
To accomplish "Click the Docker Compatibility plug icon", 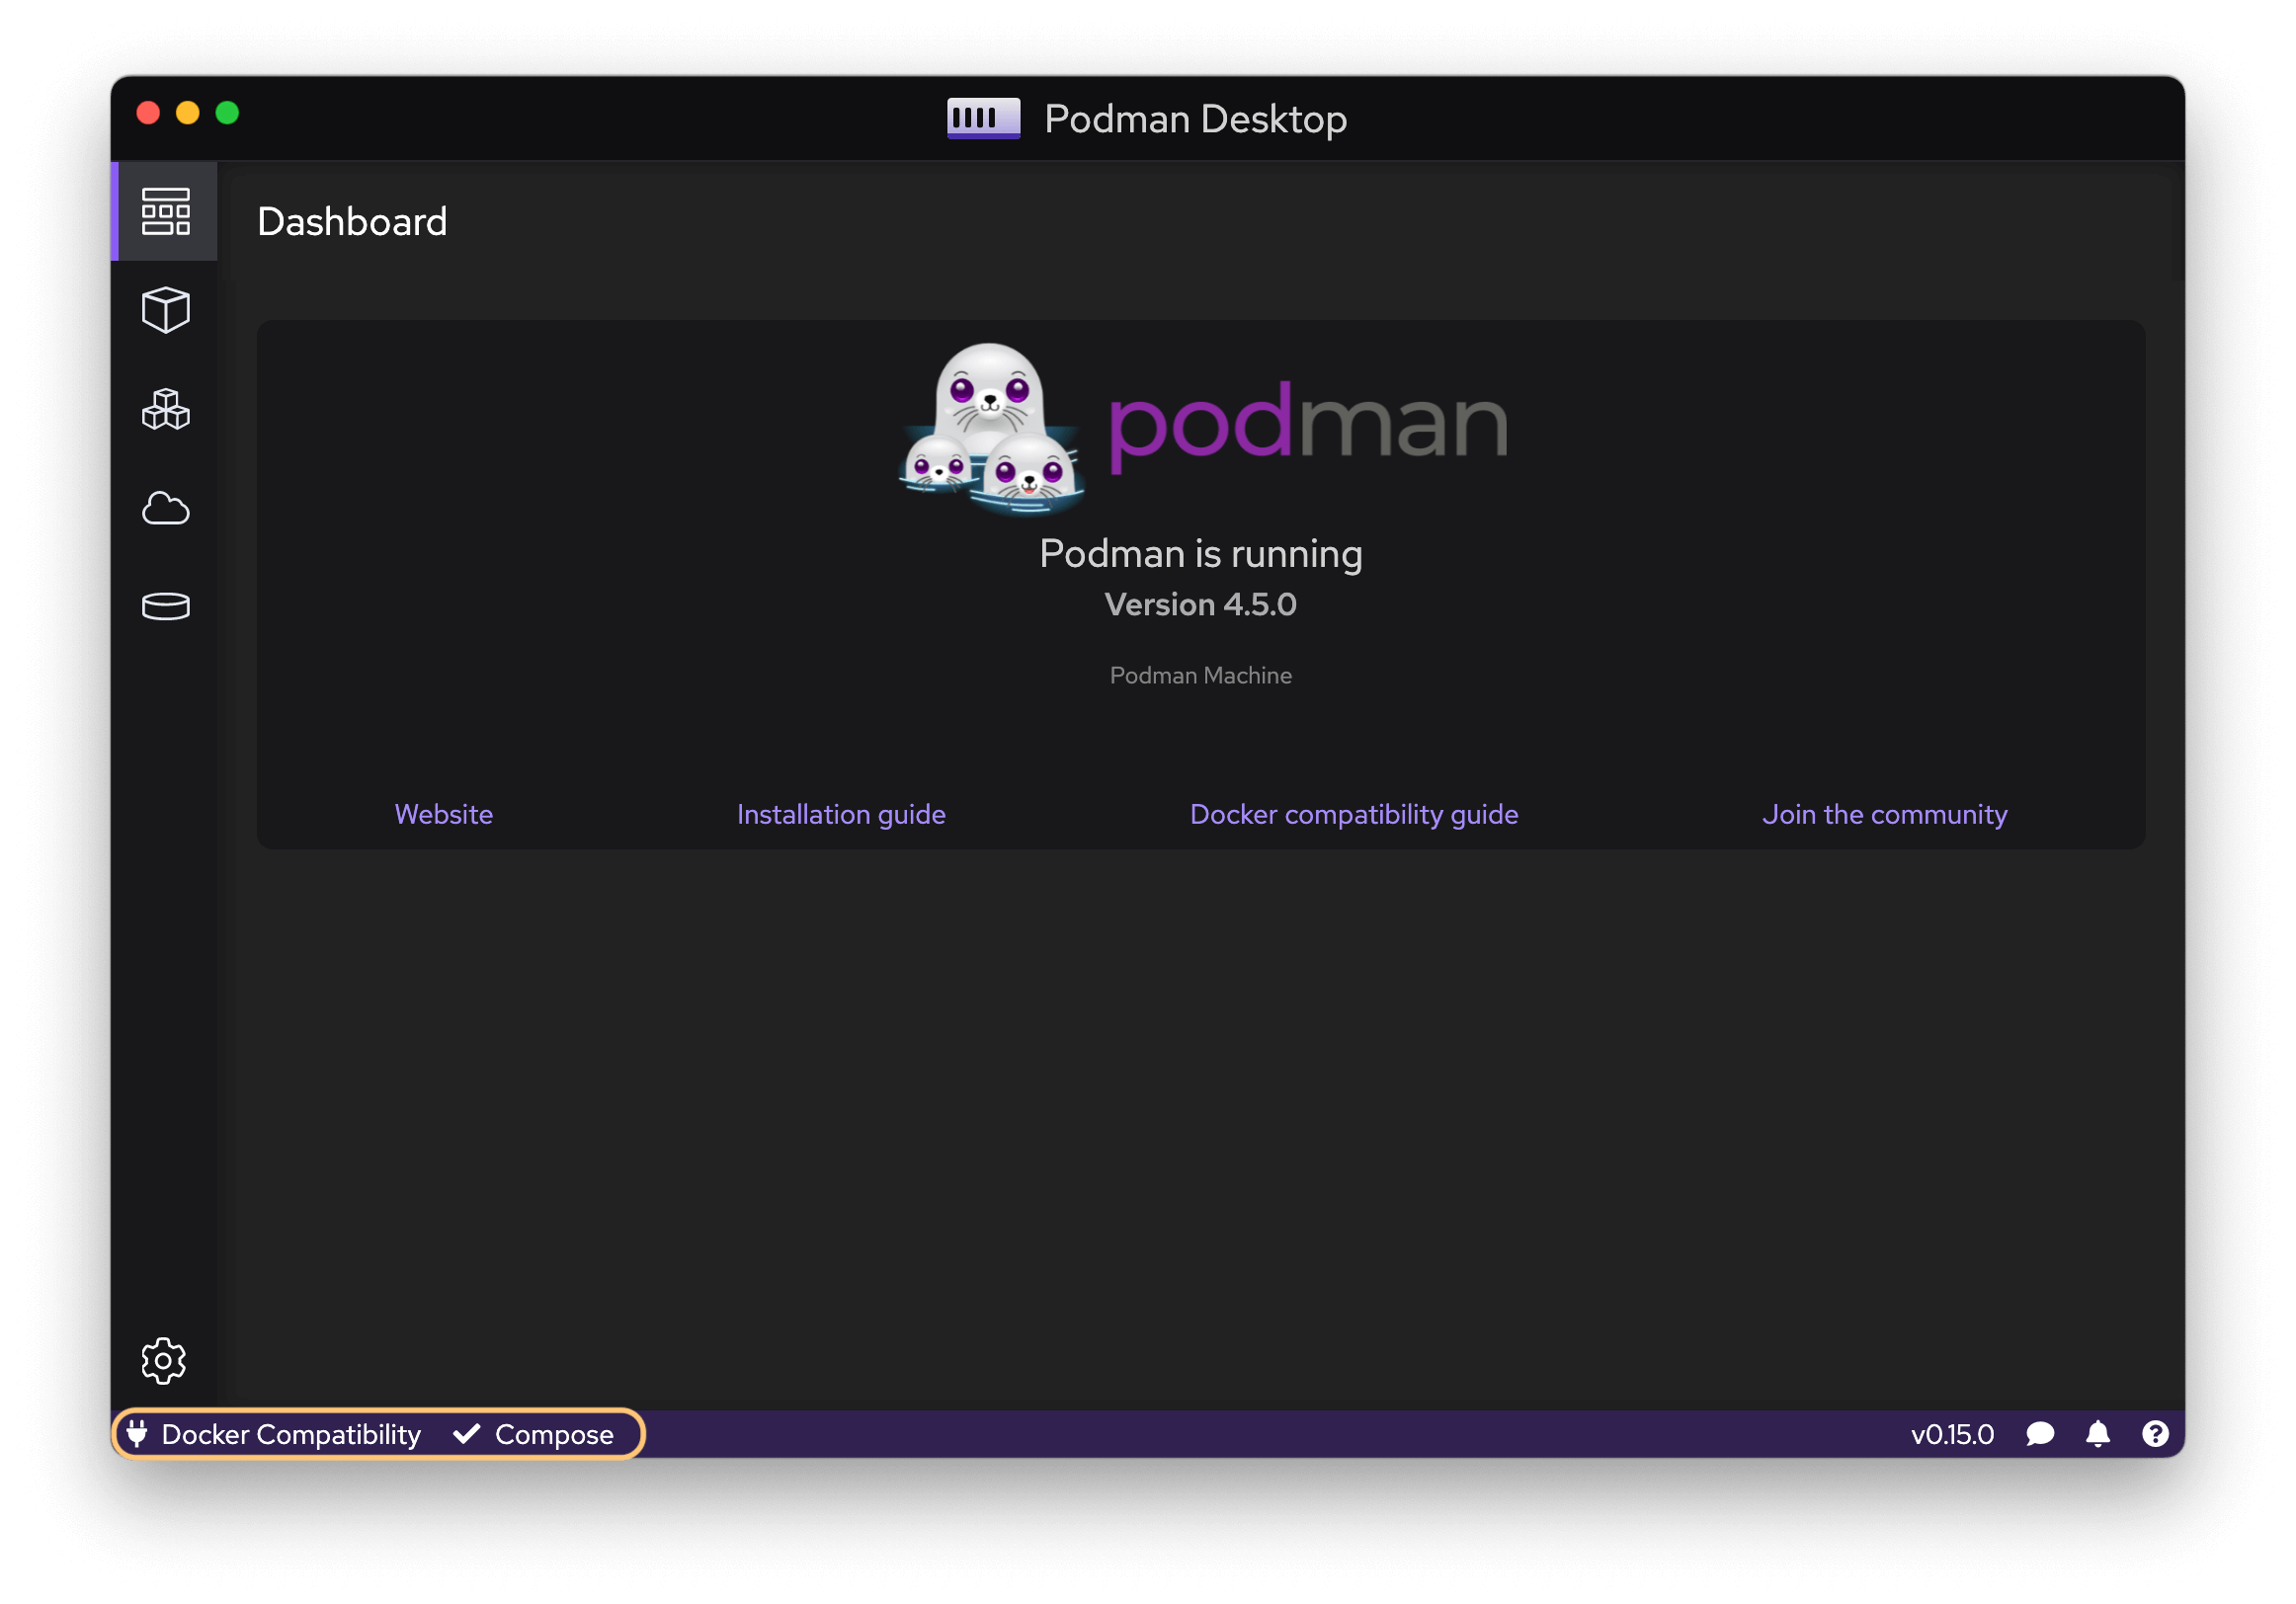I will (137, 1434).
